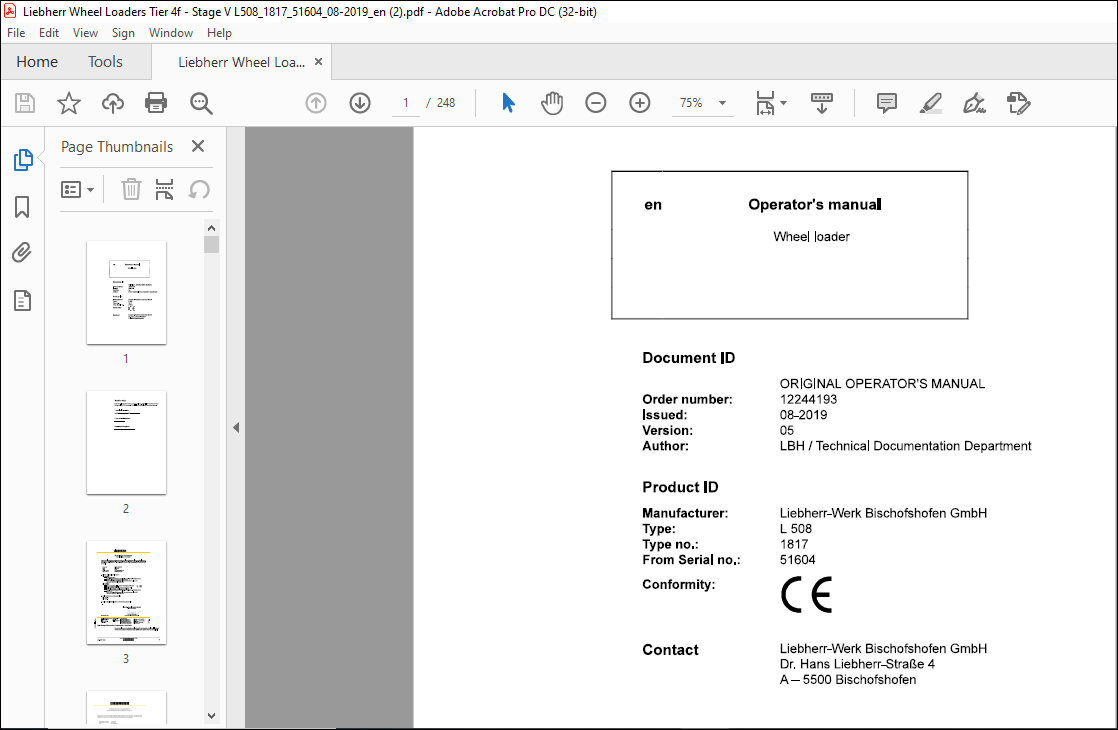The width and height of the screenshot is (1118, 730).
Task: Open thumbnail options dropdown menu
Action: [77, 190]
